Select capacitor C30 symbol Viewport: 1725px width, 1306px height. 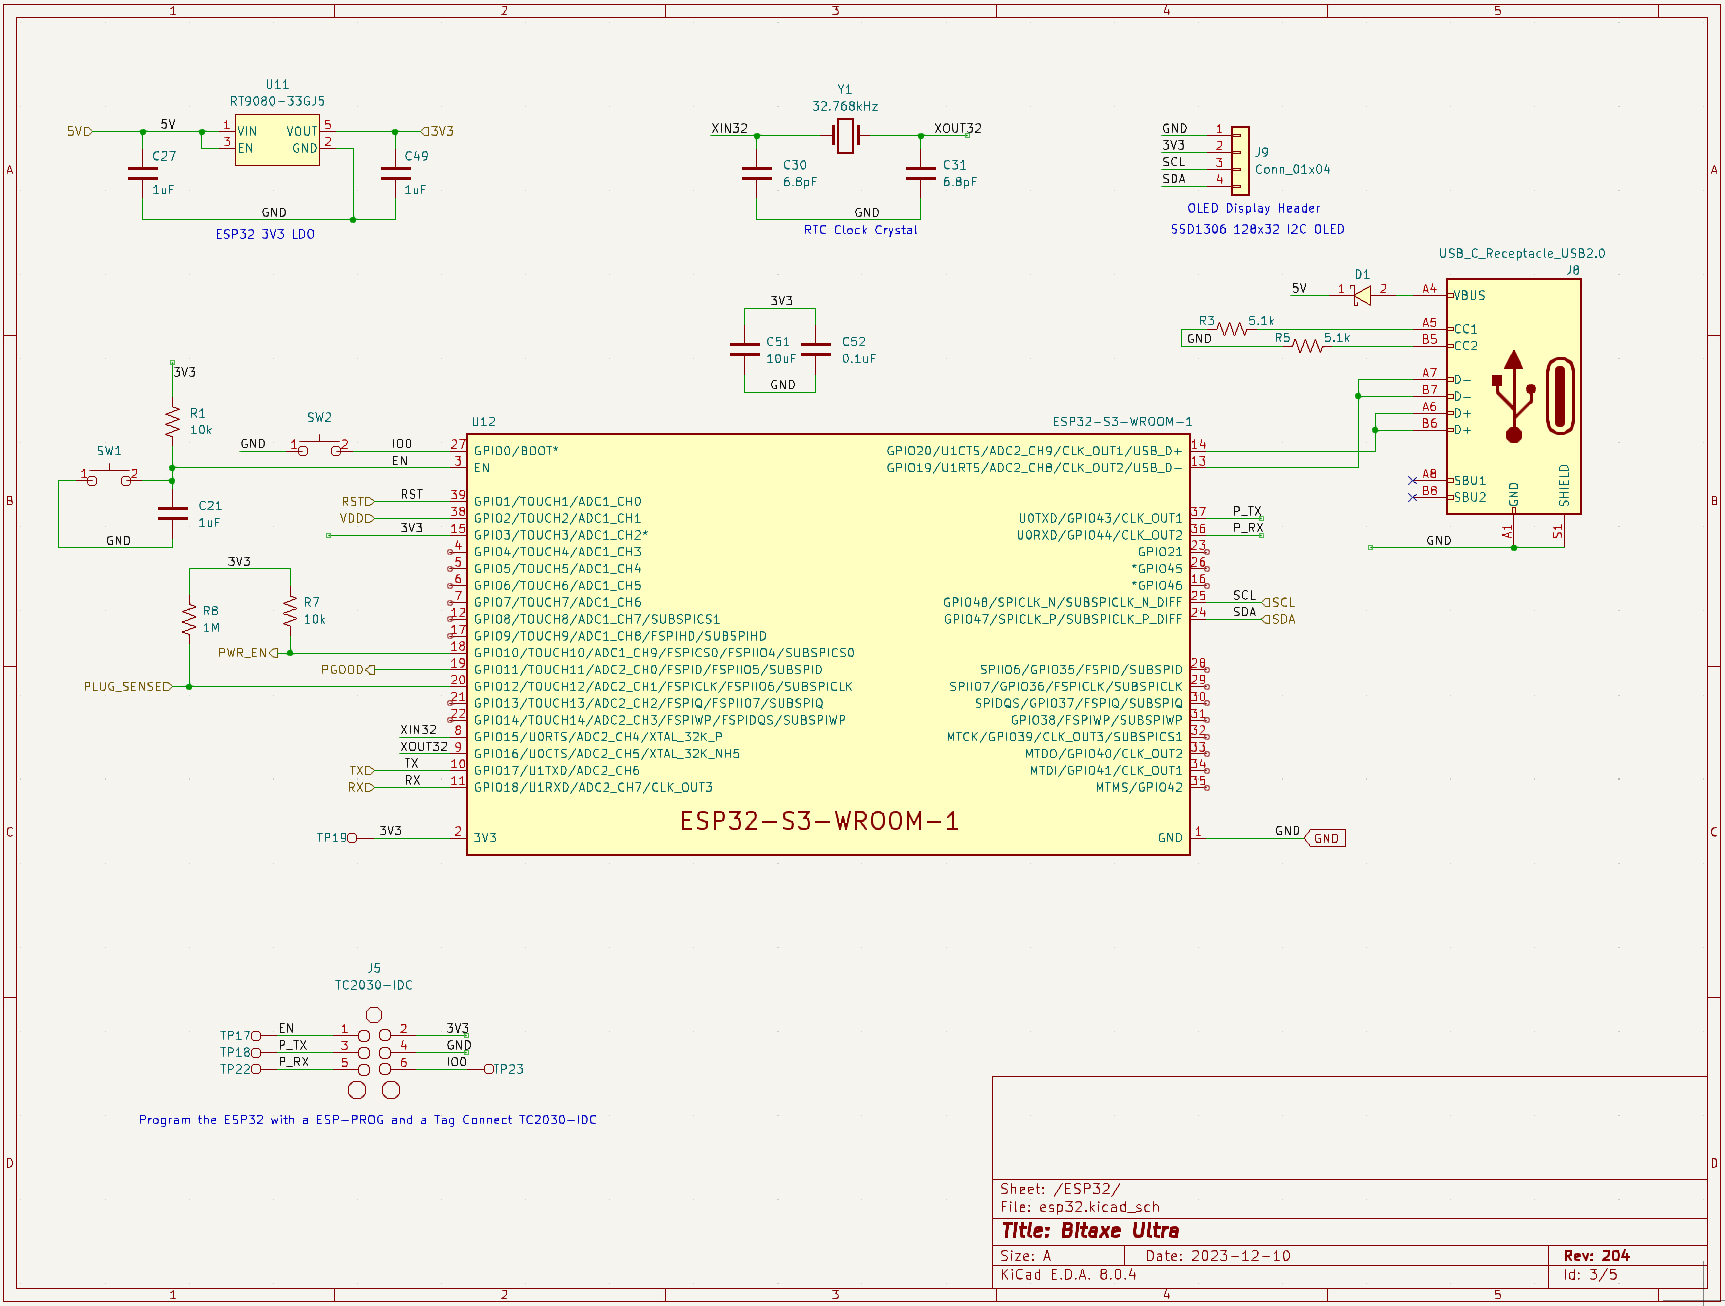756,173
